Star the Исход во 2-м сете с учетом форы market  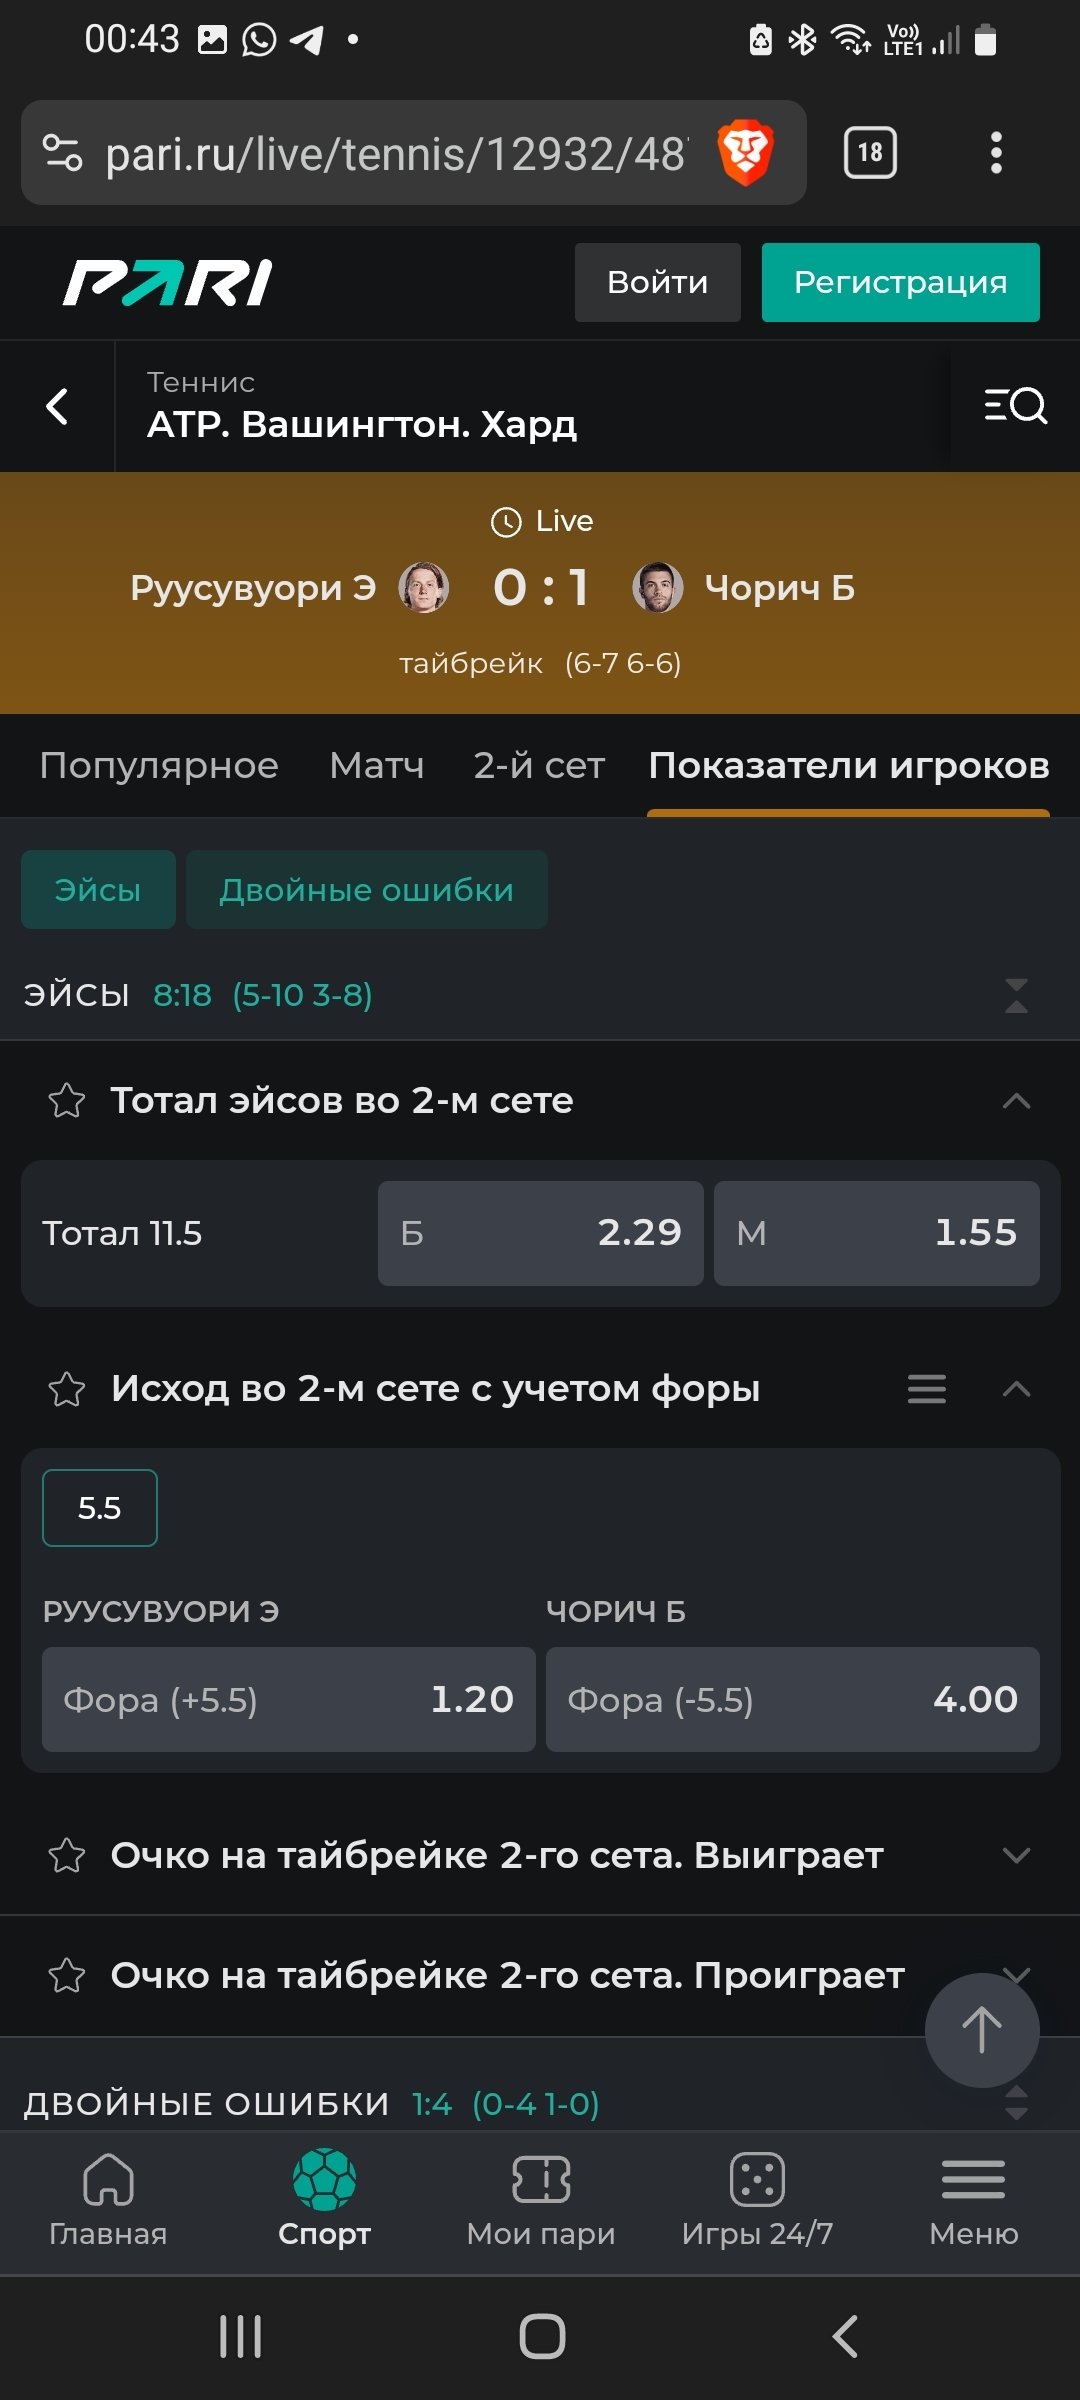click(67, 1389)
